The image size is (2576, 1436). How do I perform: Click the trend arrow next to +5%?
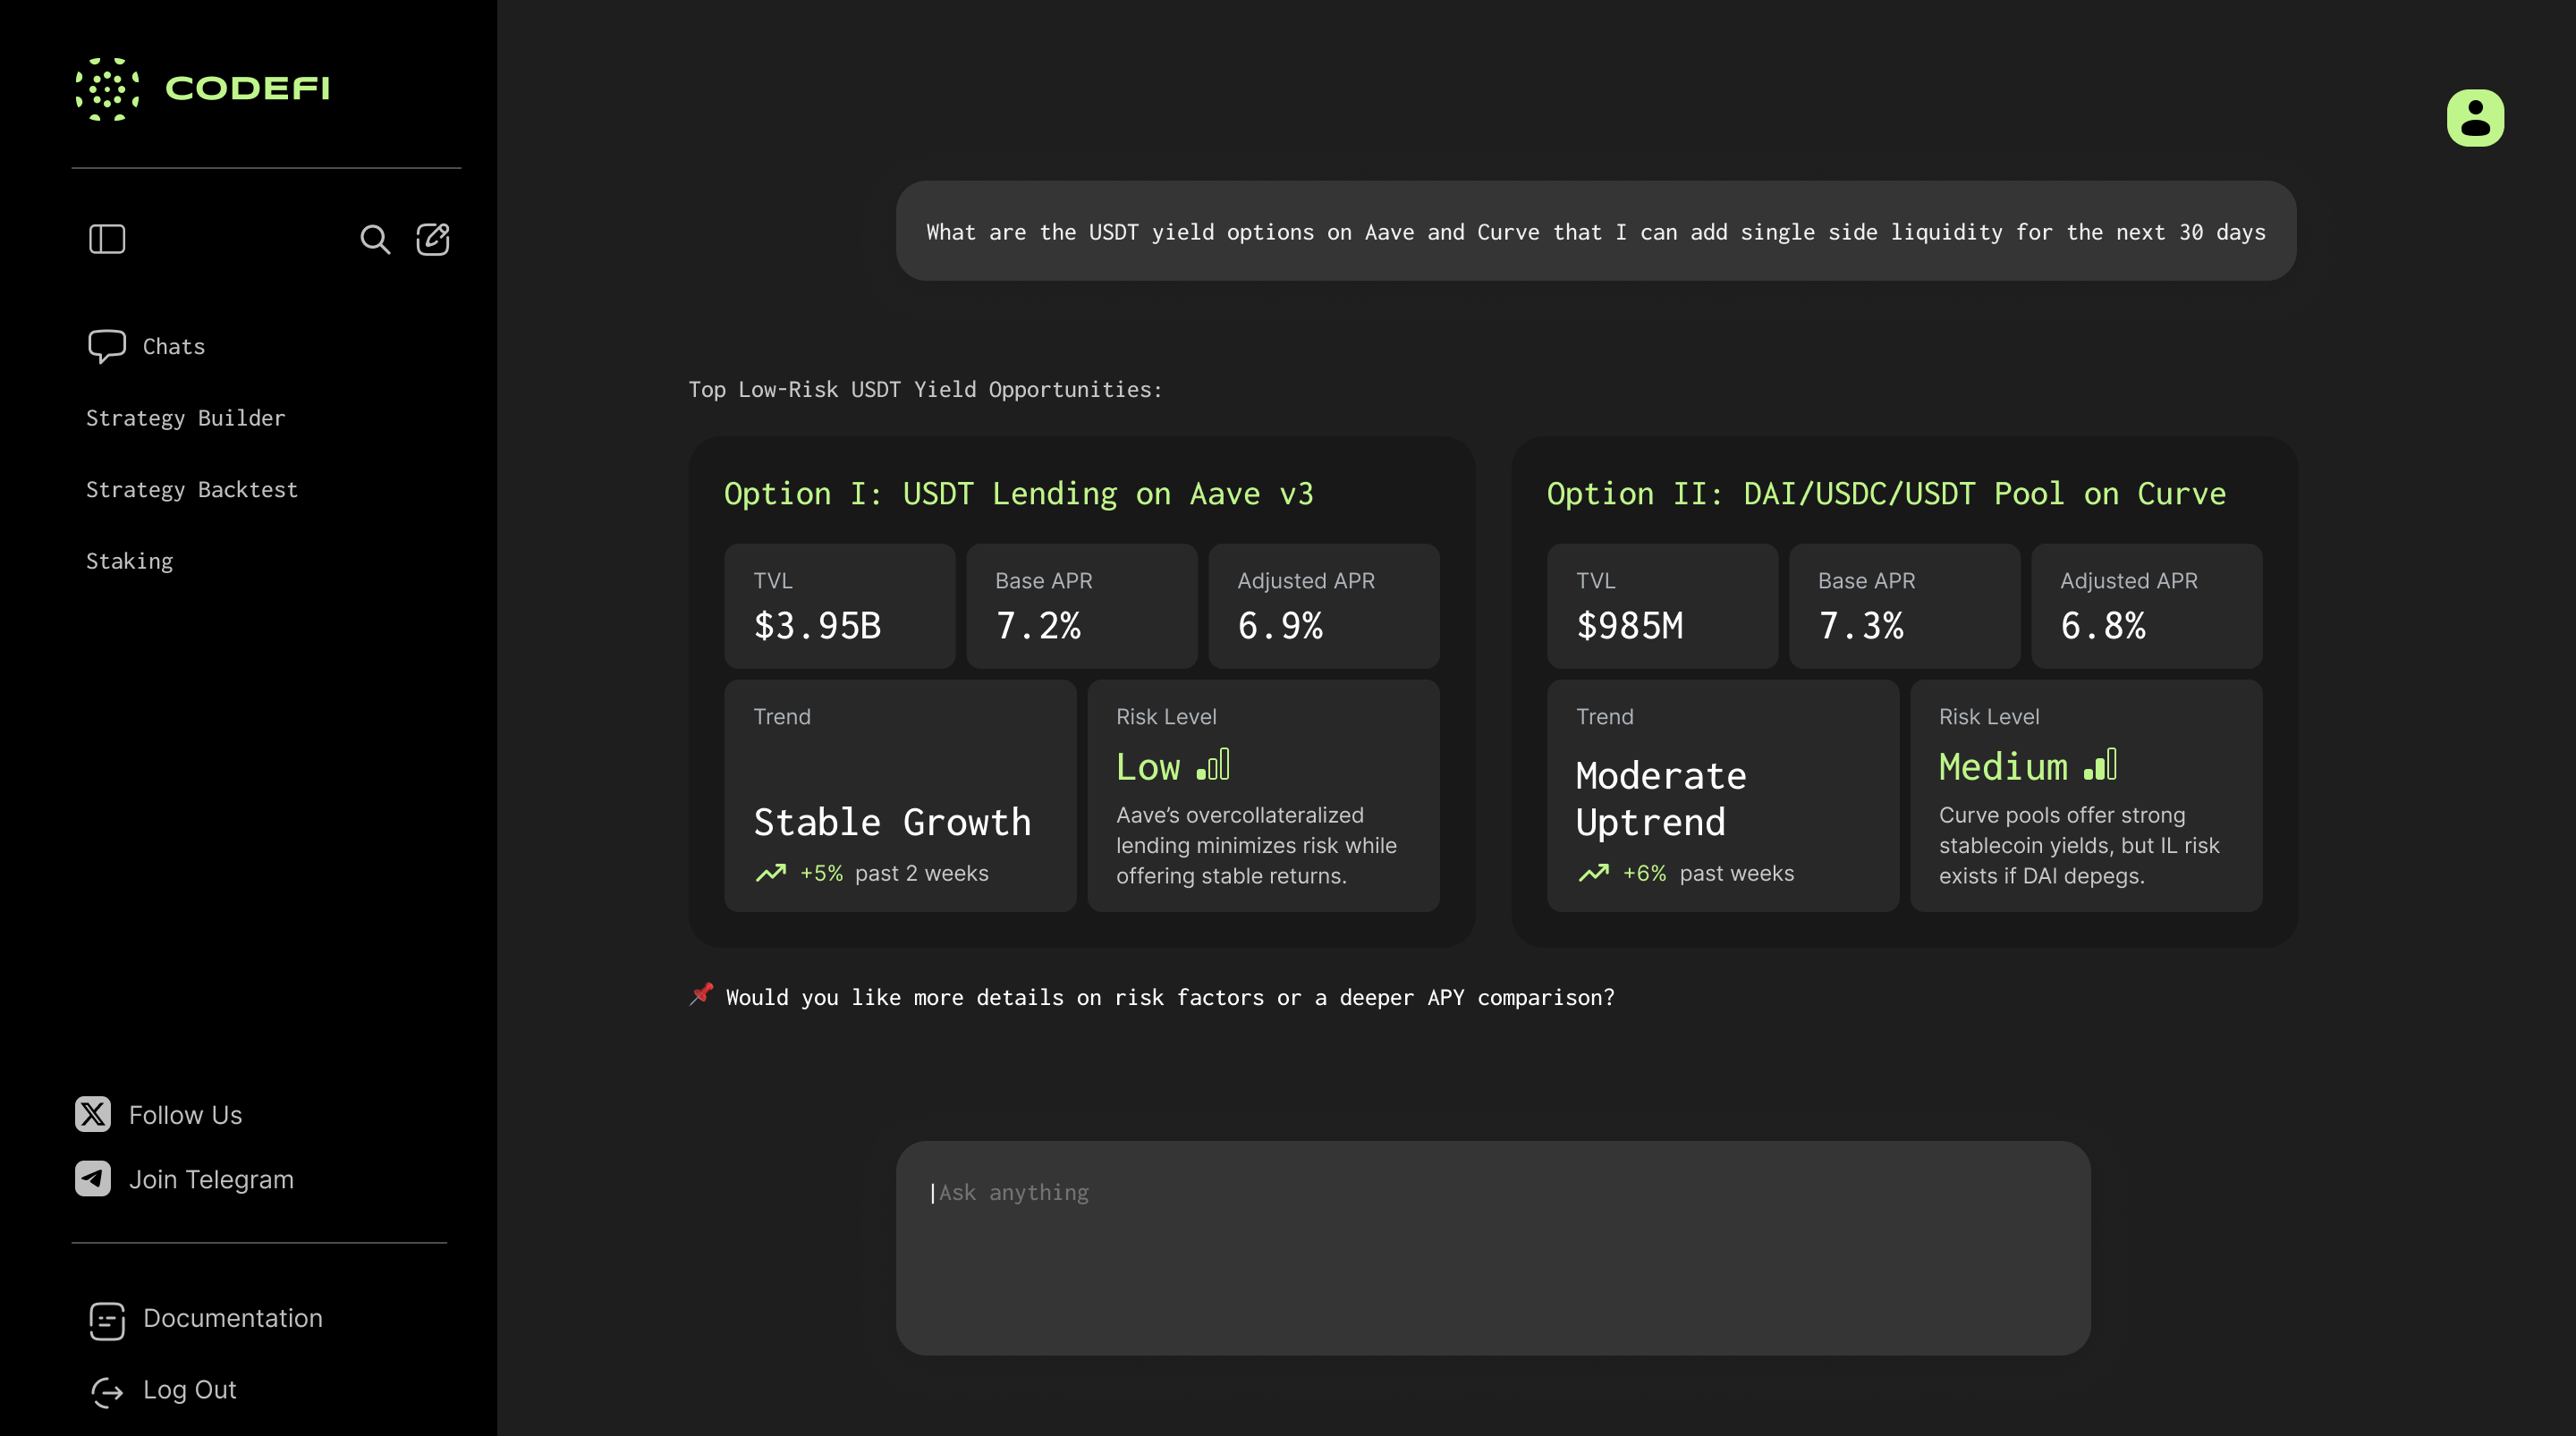coord(770,872)
